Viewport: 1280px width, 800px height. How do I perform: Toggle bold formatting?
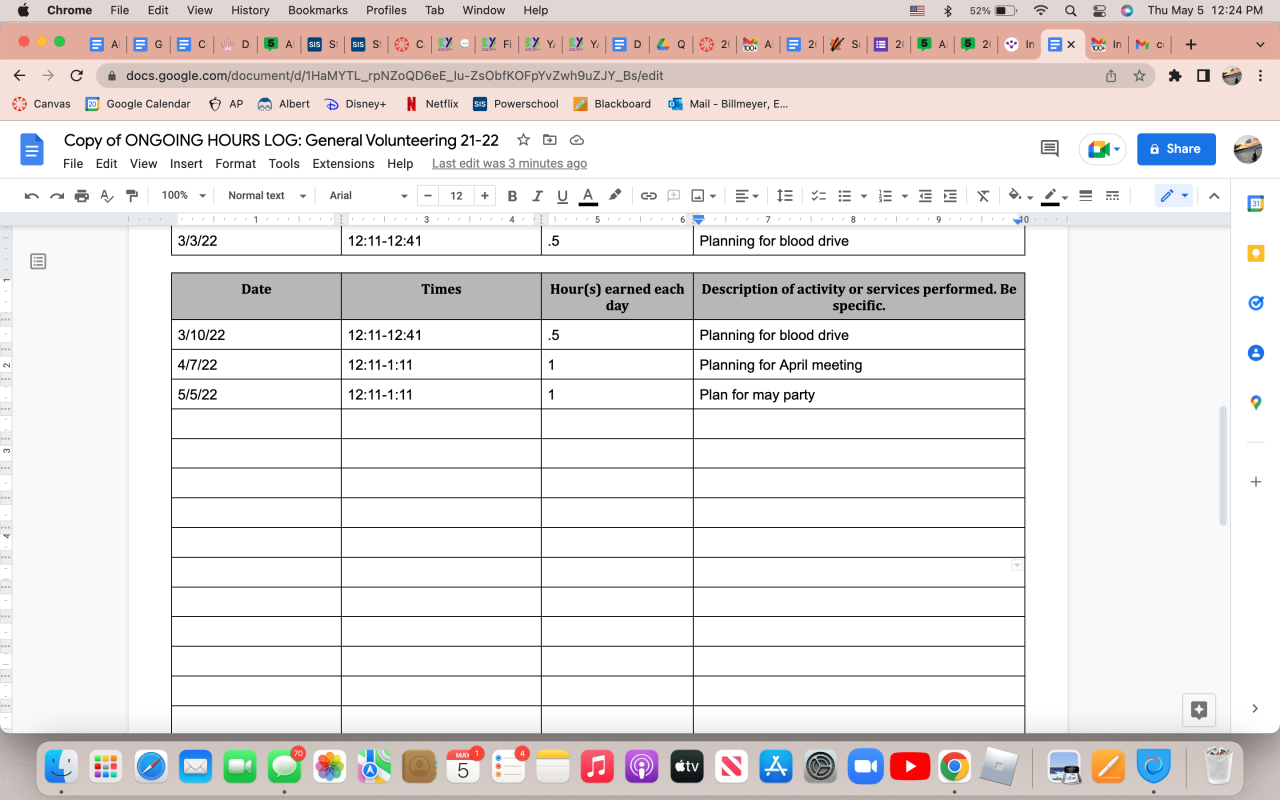[512, 196]
